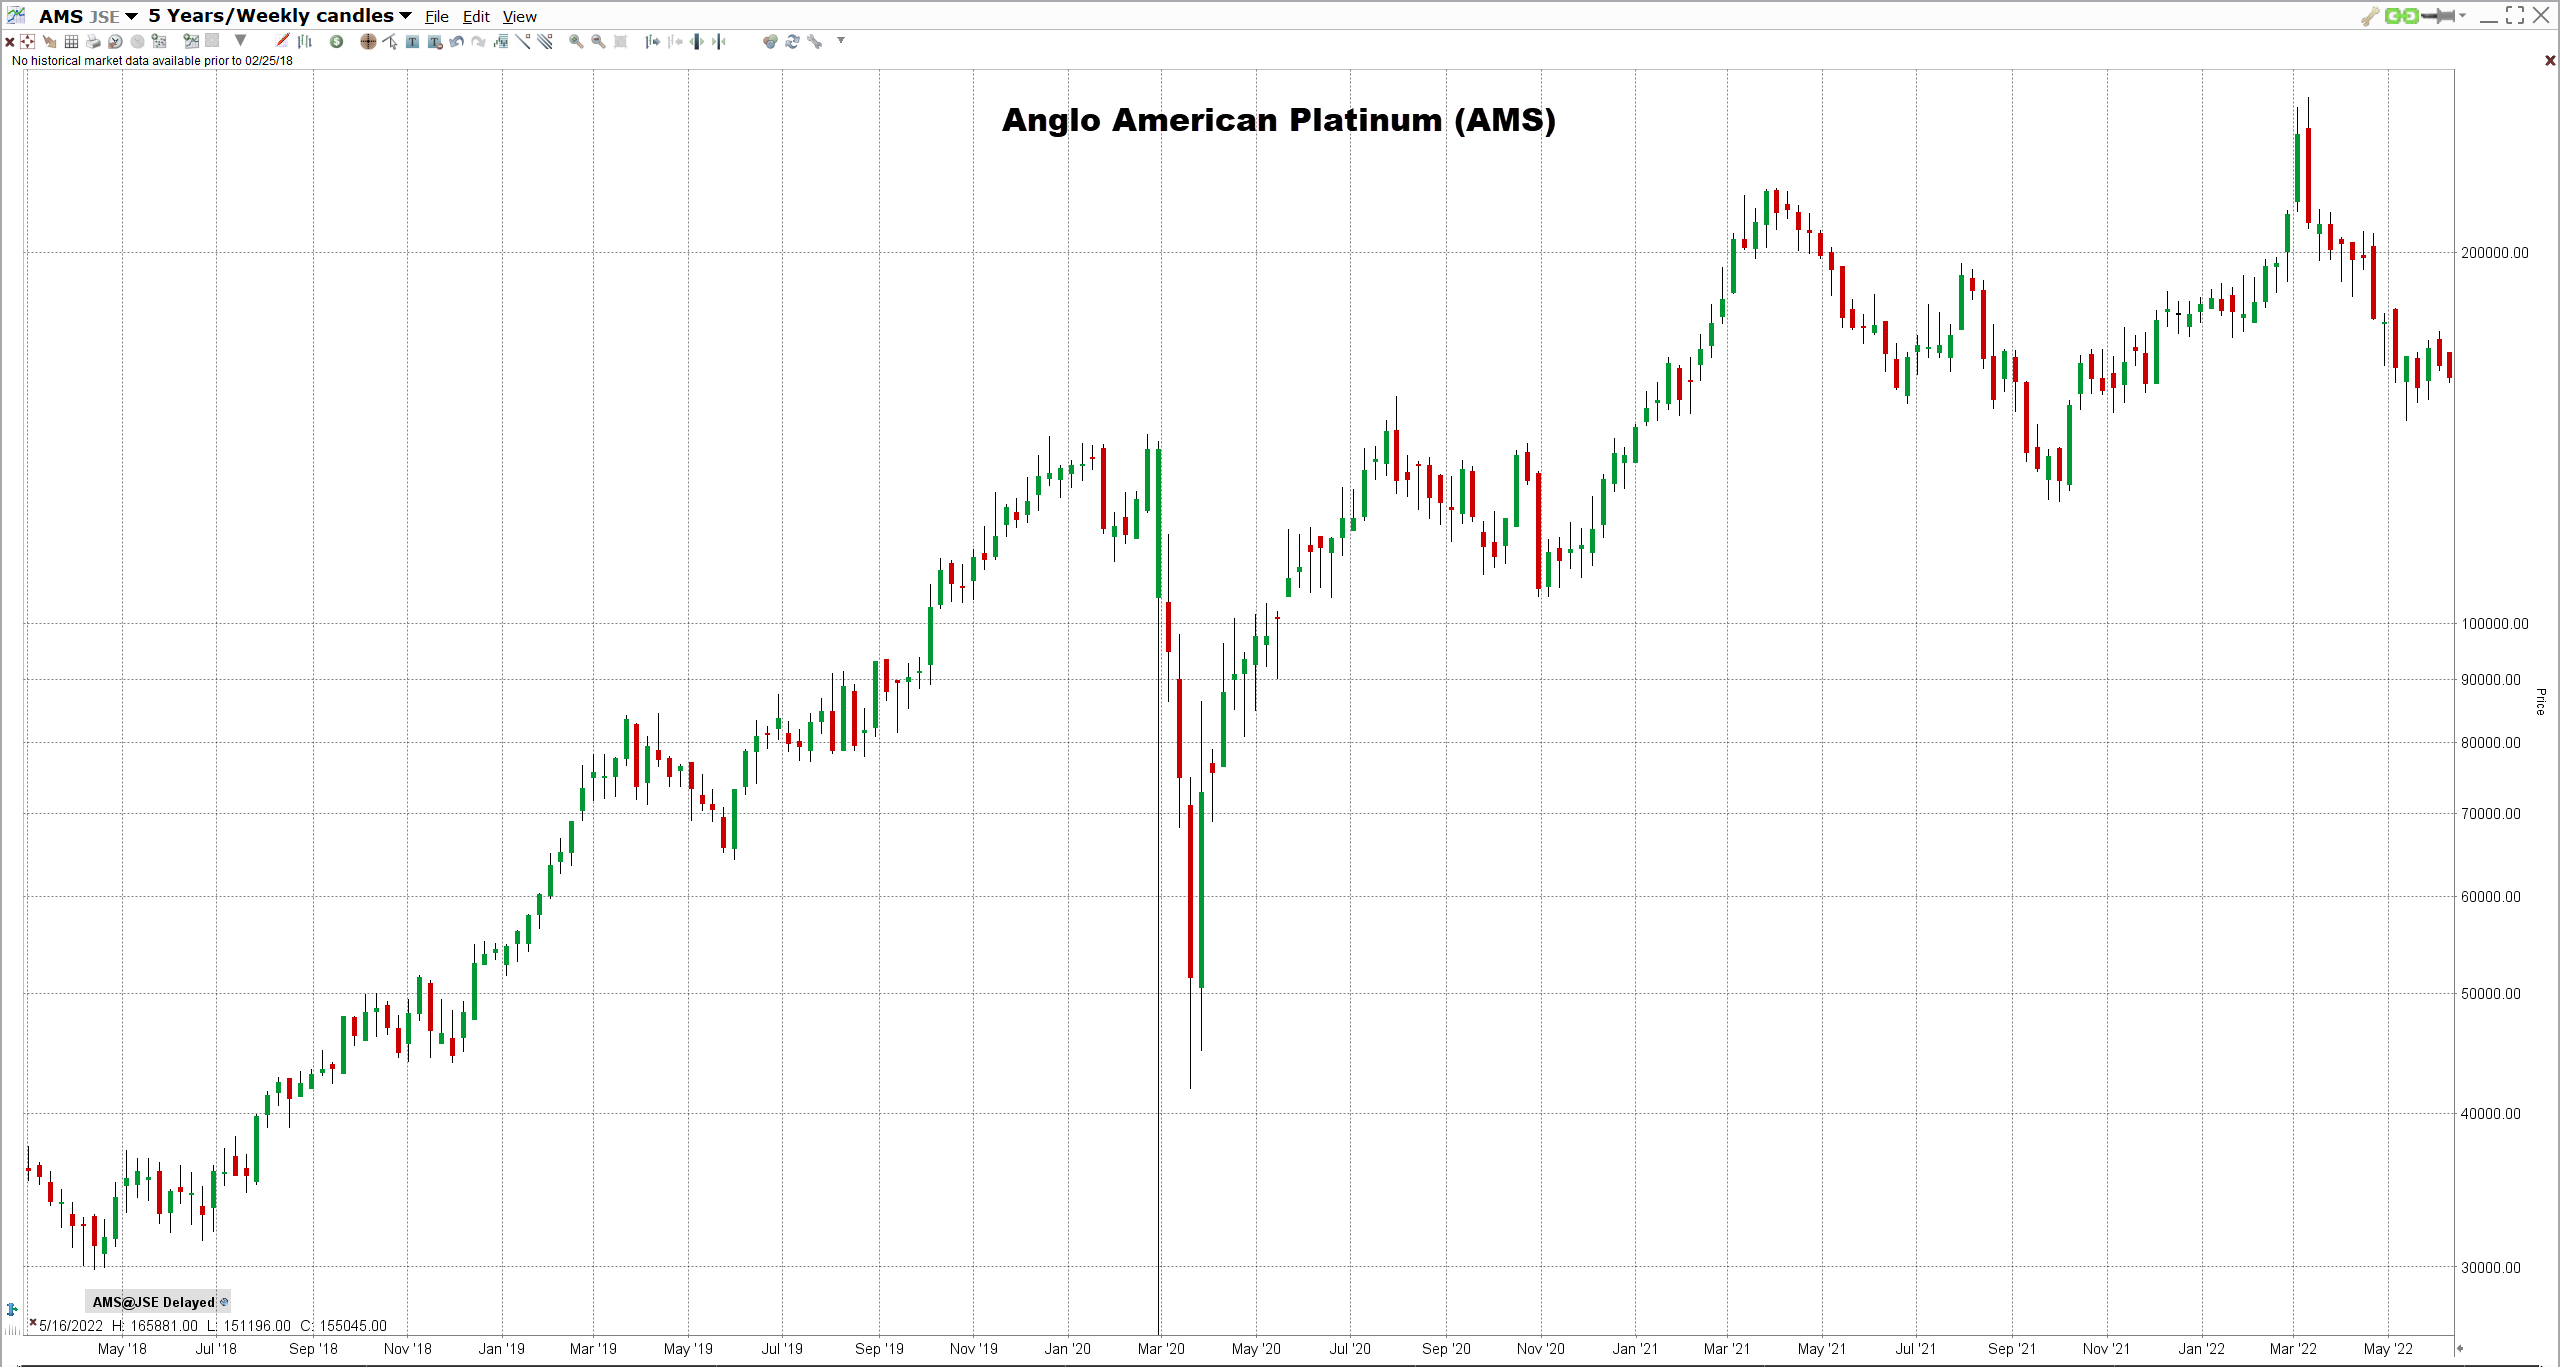Open the gray down-triangle toolbar dropdown
Screen dimensions: 2560x1367
pyautogui.click(x=240, y=40)
